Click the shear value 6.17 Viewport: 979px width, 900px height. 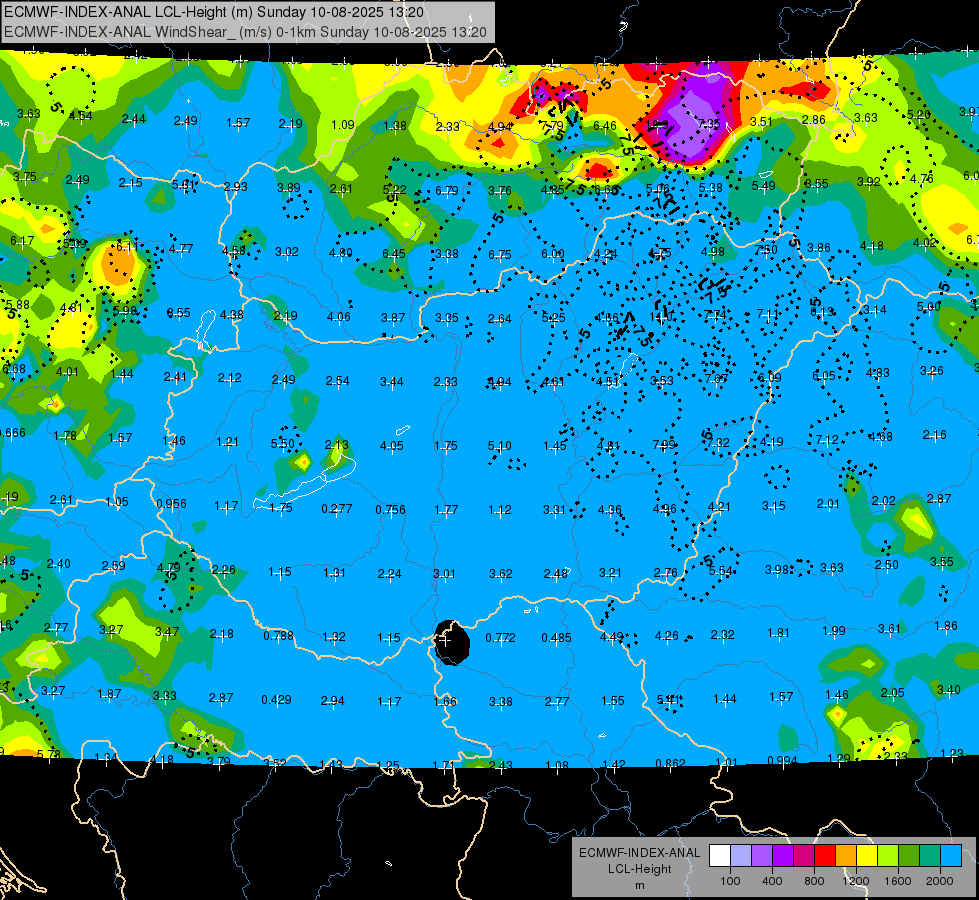[x=22, y=241]
